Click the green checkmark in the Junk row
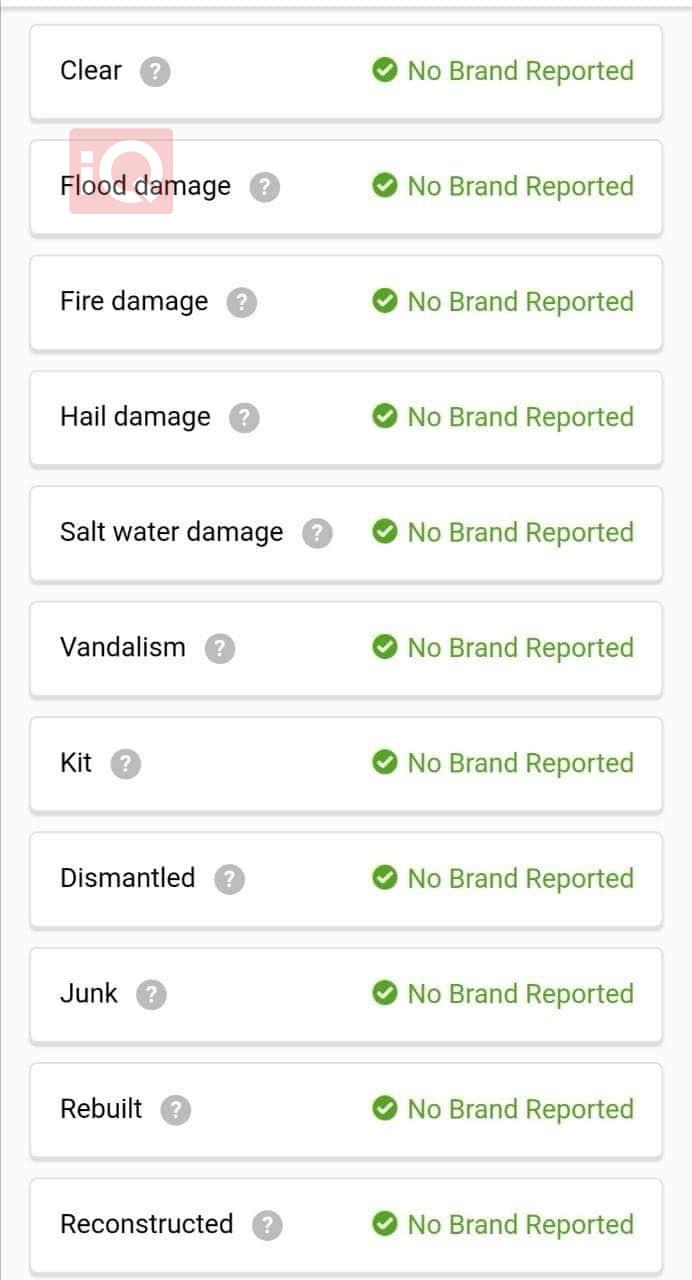This screenshot has width=692, height=1280. pos(385,993)
